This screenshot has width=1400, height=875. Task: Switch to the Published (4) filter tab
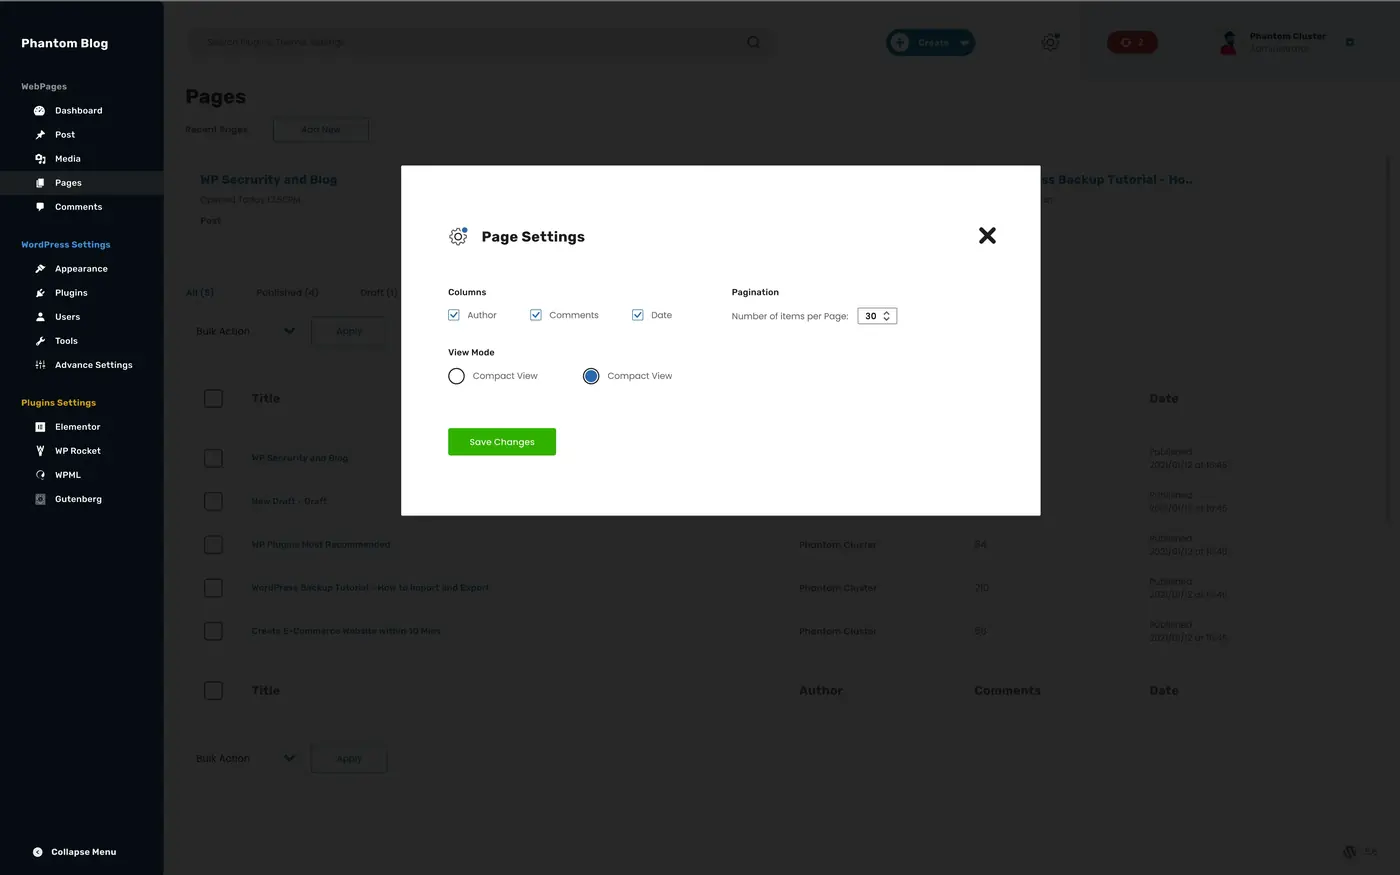pos(287,293)
